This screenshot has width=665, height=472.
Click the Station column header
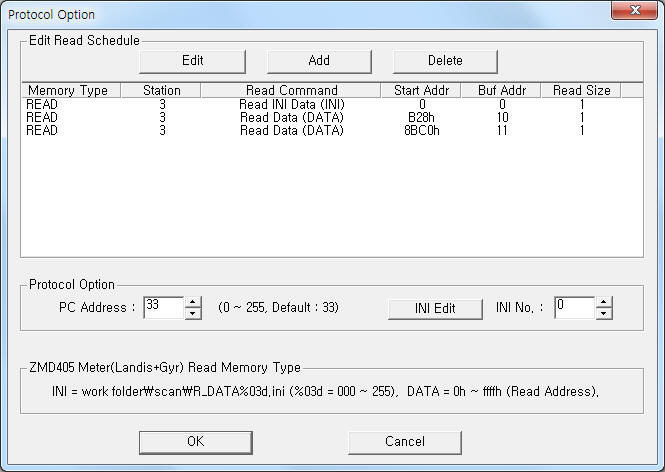point(161,91)
